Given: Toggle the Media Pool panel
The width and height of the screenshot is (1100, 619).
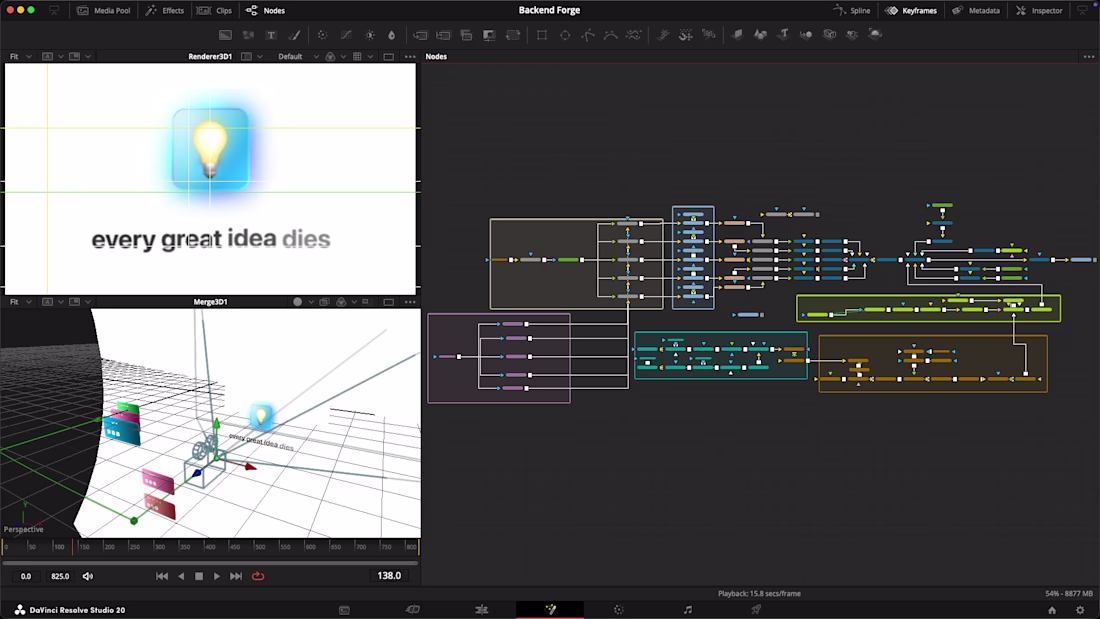Looking at the screenshot, I should (104, 11).
